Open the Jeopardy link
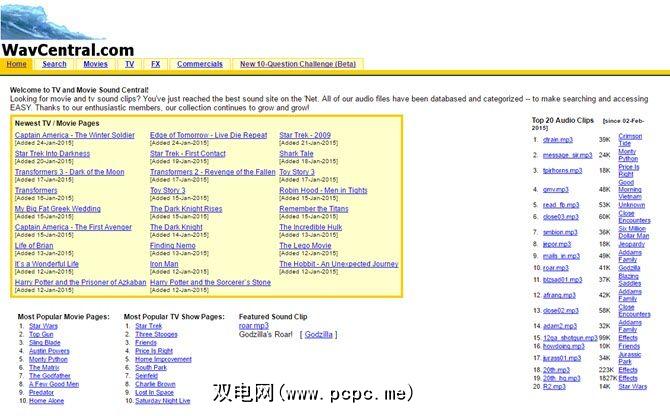The width and height of the screenshot is (670, 416). point(631,244)
